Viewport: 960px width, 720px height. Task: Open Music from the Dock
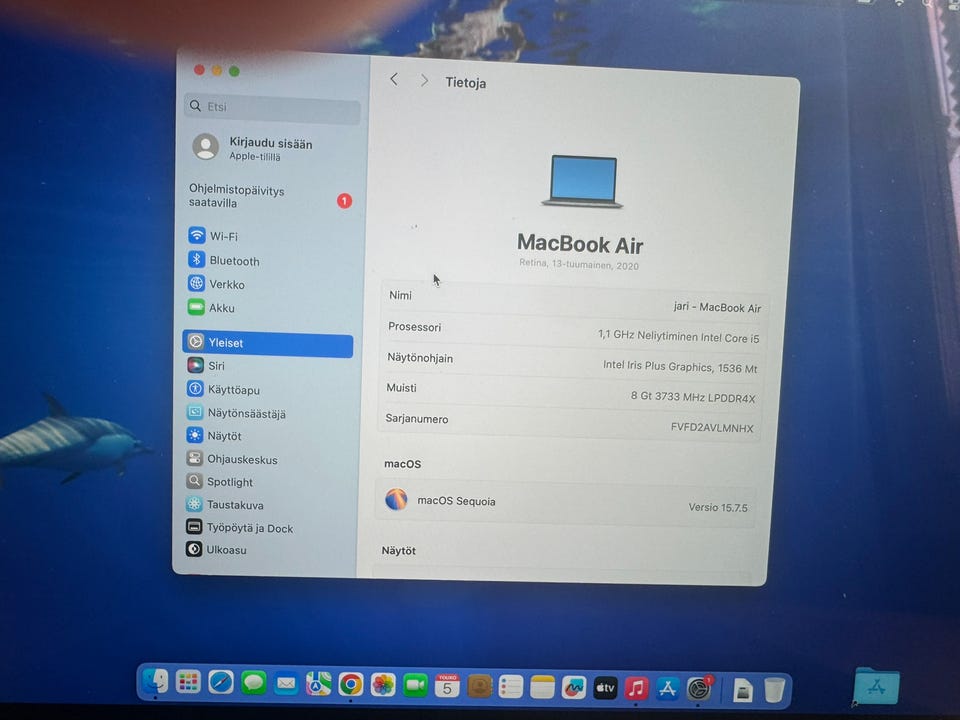(x=637, y=689)
